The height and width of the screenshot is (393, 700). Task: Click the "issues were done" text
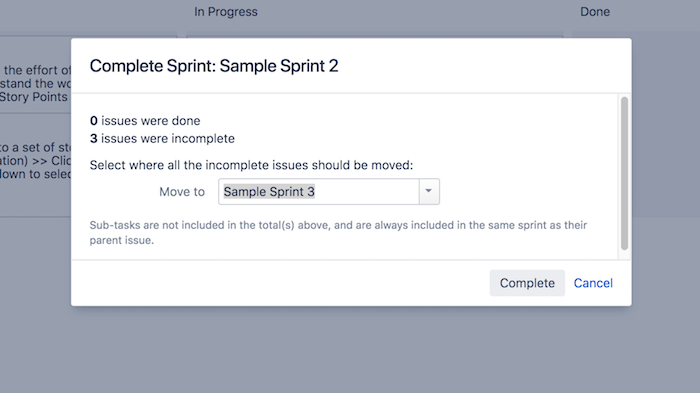tap(150, 121)
